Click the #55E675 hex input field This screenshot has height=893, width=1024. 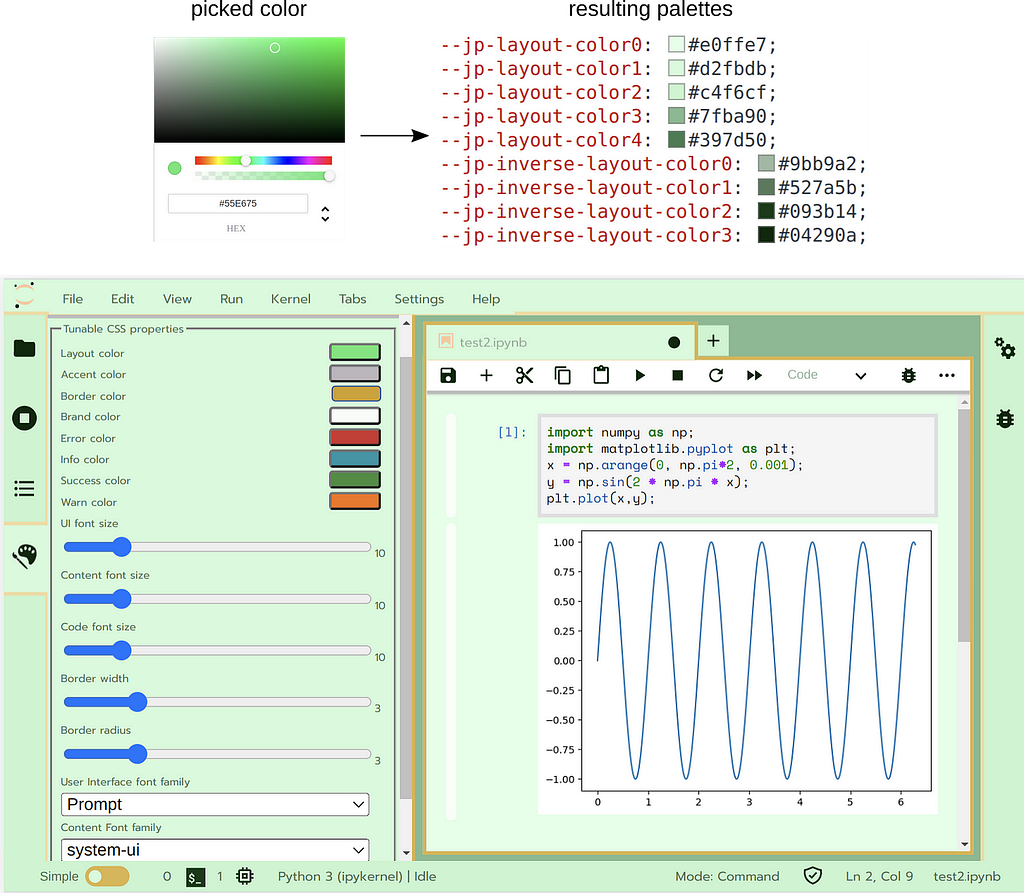click(238, 203)
